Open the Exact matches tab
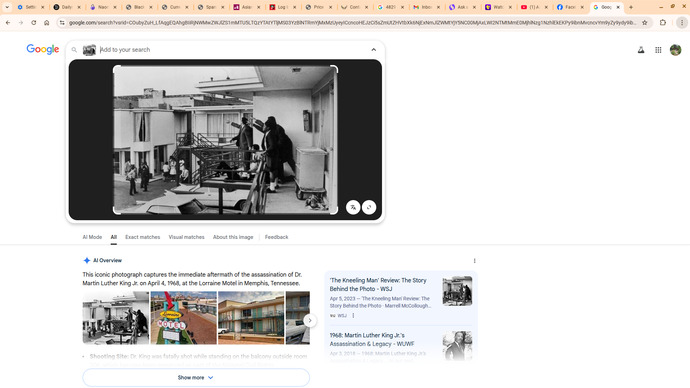 pos(143,237)
